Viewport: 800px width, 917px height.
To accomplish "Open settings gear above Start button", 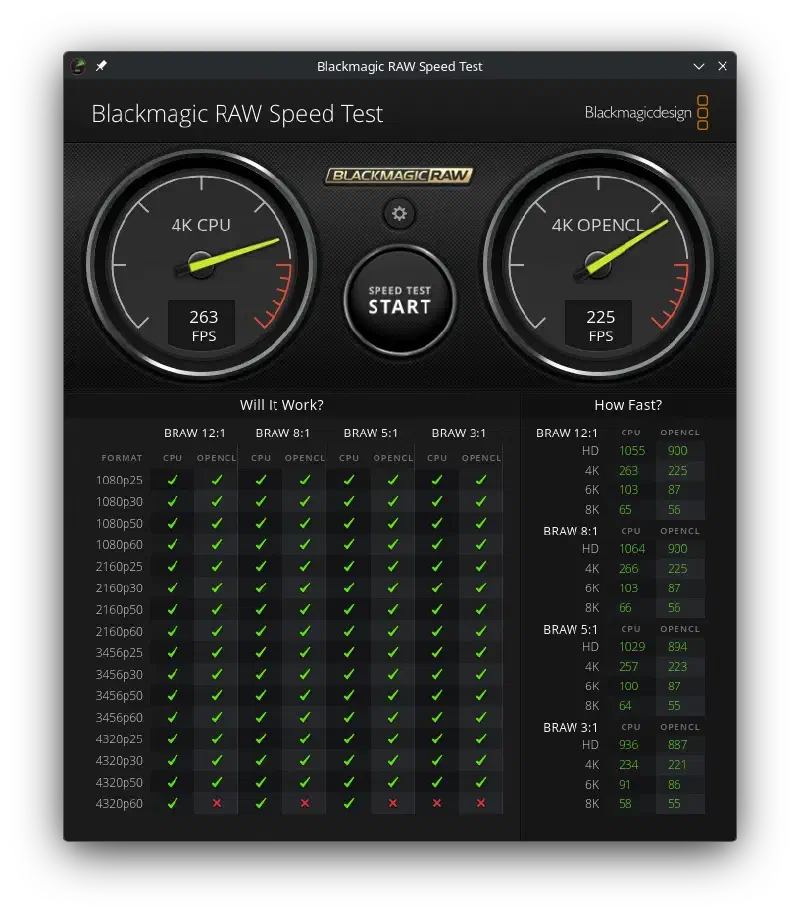I will coord(399,213).
